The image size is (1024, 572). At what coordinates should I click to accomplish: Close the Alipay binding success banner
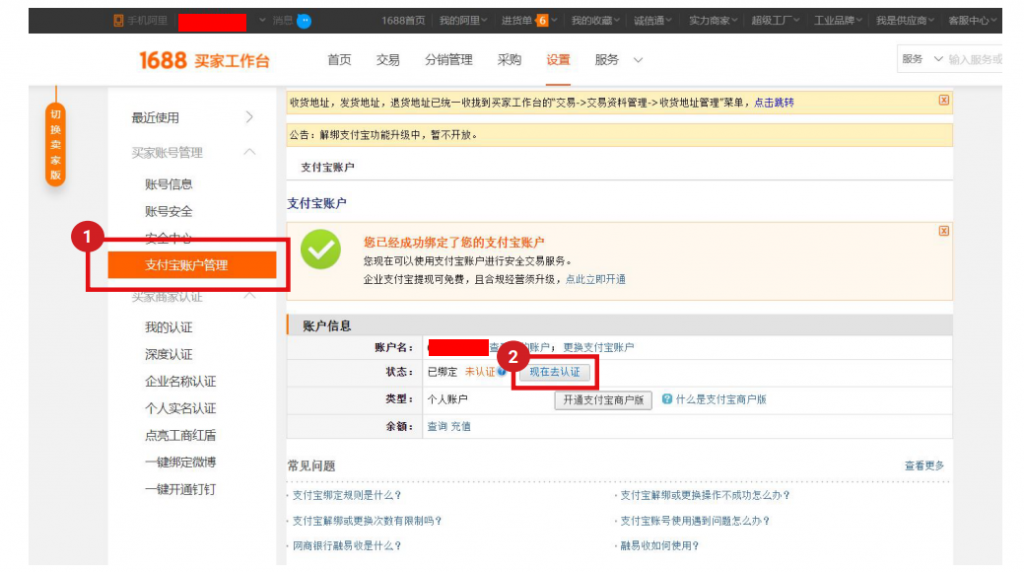pyautogui.click(x=943, y=231)
